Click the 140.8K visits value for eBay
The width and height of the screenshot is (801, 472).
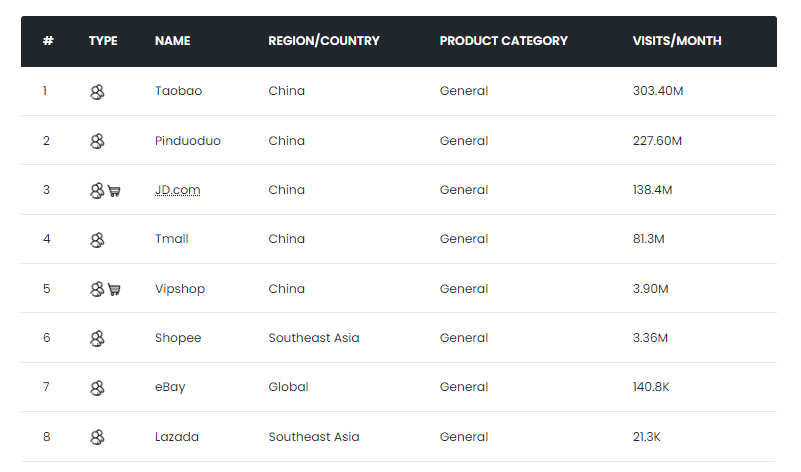(651, 387)
